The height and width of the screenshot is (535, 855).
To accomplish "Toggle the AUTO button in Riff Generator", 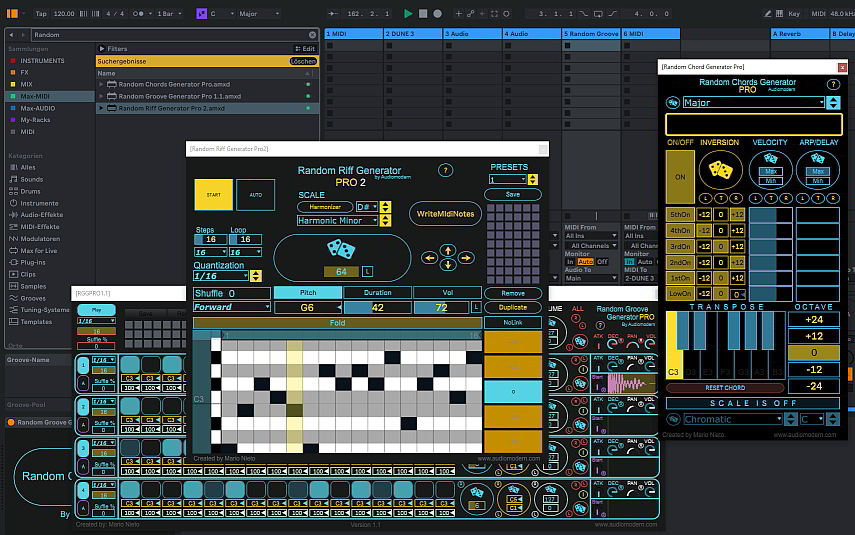I will click(x=255, y=195).
